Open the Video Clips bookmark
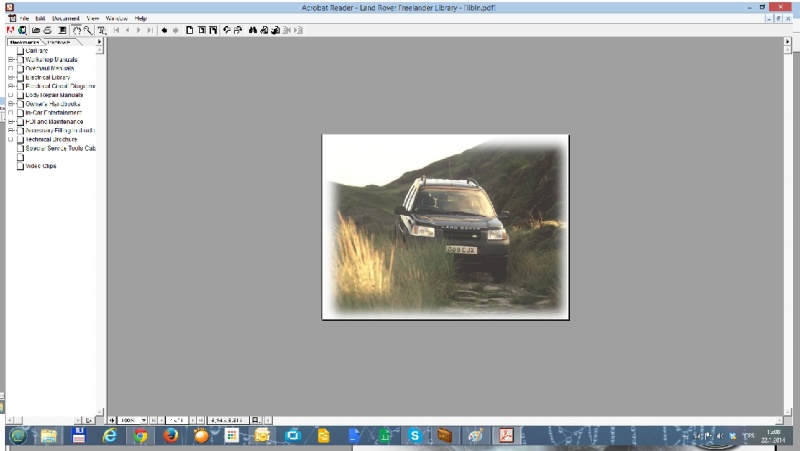The width and height of the screenshot is (800, 451). [41, 166]
